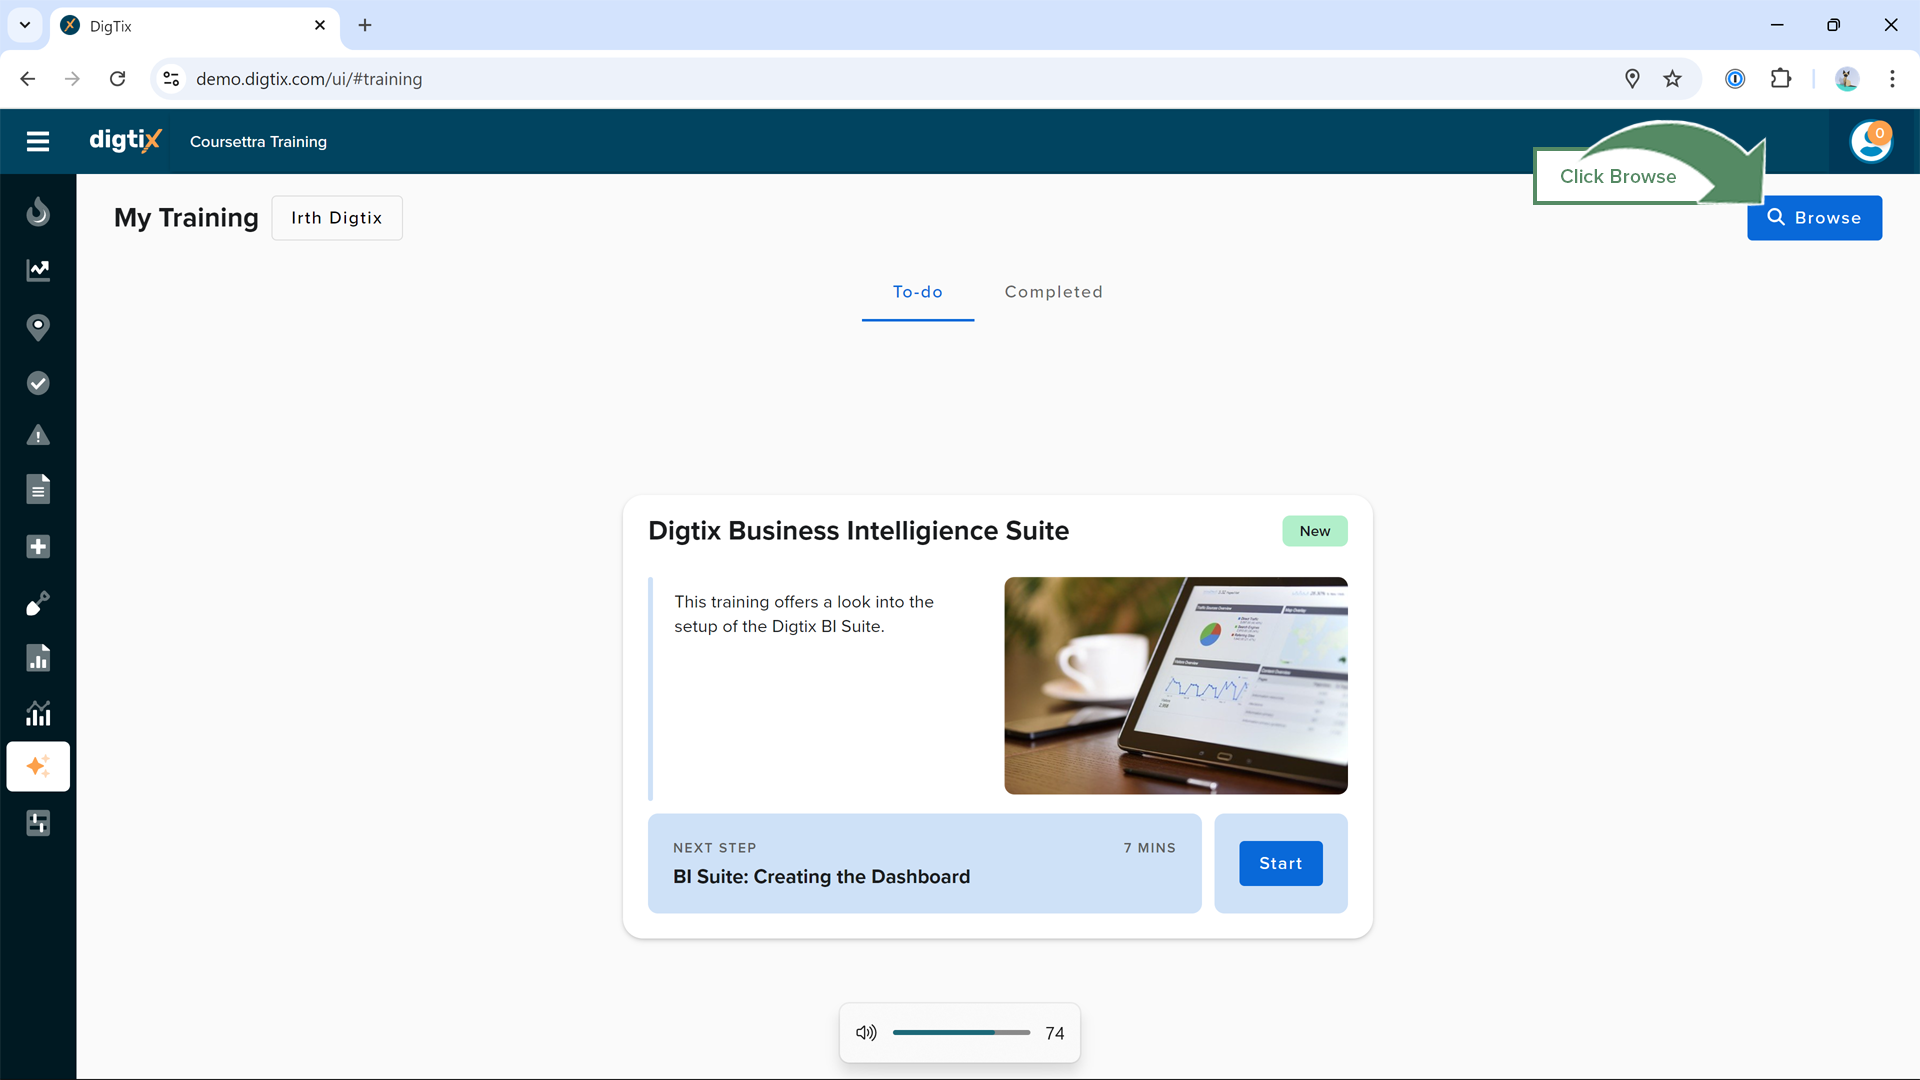Click the speaker volume icon
Image resolution: width=1920 pixels, height=1080 pixels.
point(866,1033)
